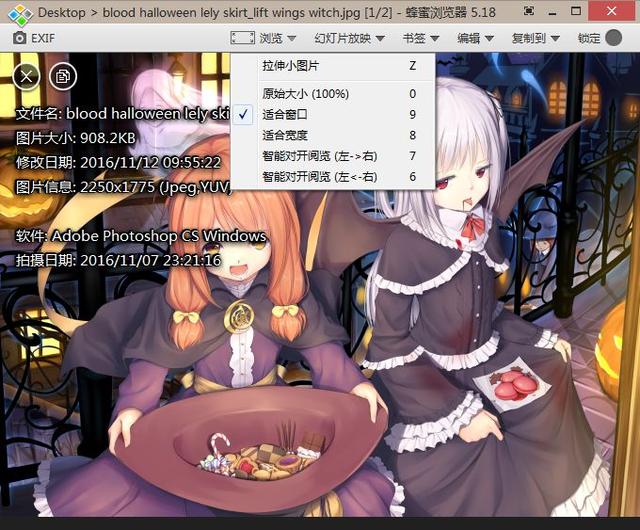
Task: Choose 原始大小 (100%) option
Action: click(333, 94)
